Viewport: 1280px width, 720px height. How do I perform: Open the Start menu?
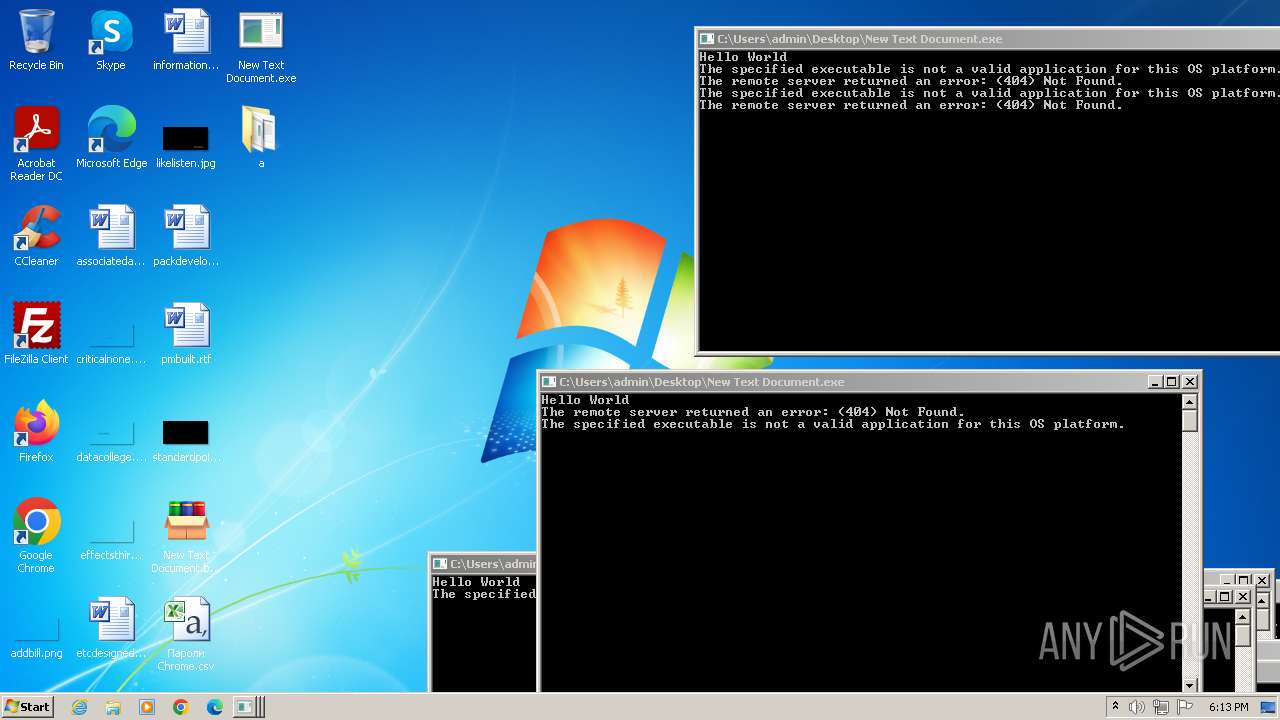point(27,707)
